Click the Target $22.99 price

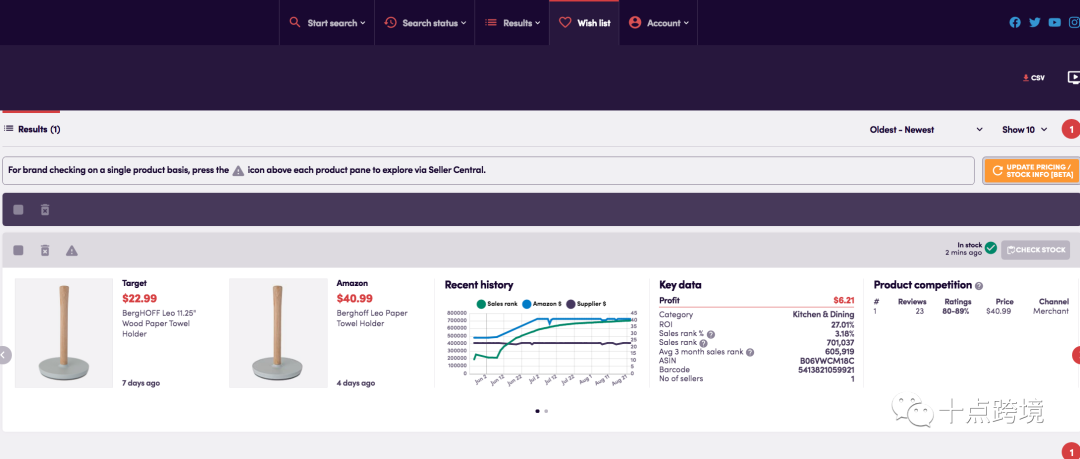tap(140, 298)
